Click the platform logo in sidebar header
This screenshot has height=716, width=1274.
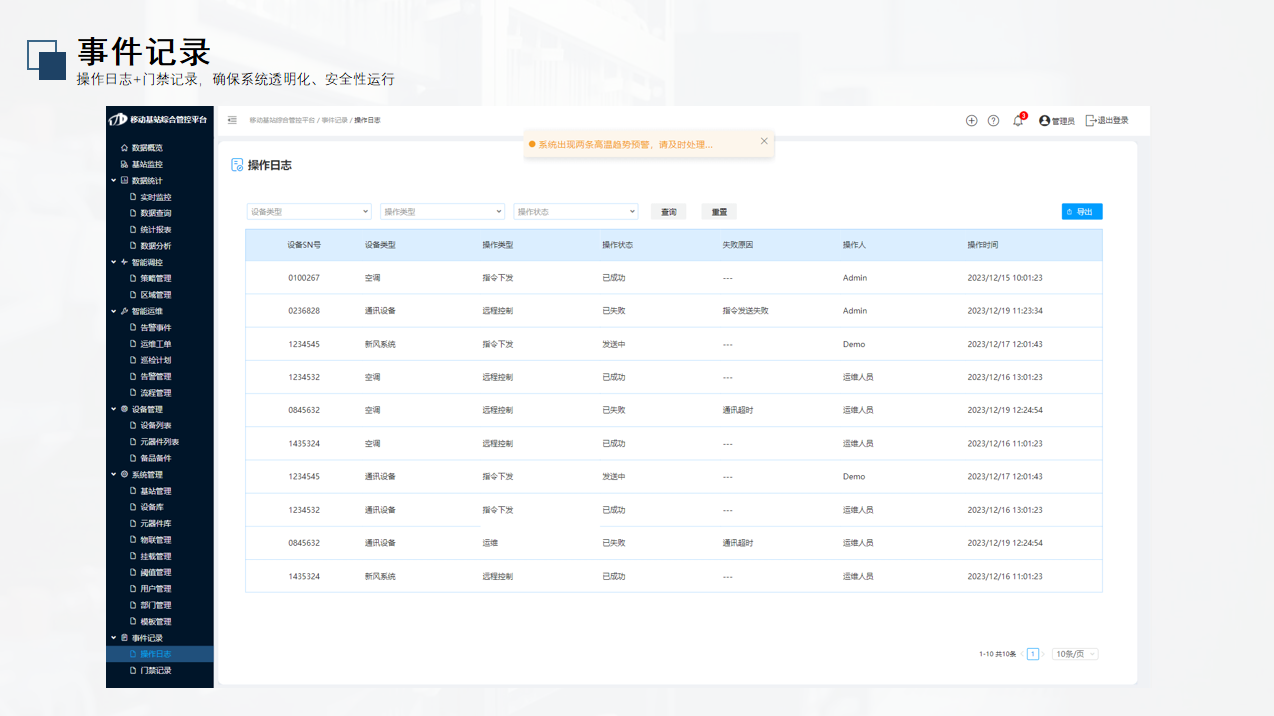click(x=118, y=120)
